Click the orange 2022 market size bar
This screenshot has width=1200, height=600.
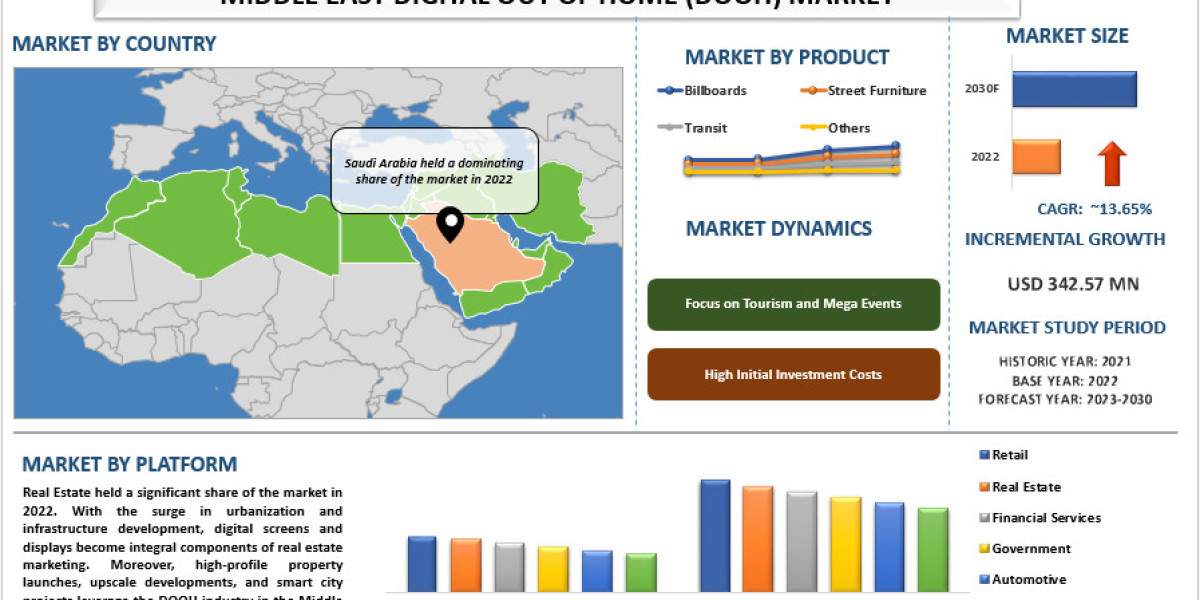click(x=1036, y=157)
